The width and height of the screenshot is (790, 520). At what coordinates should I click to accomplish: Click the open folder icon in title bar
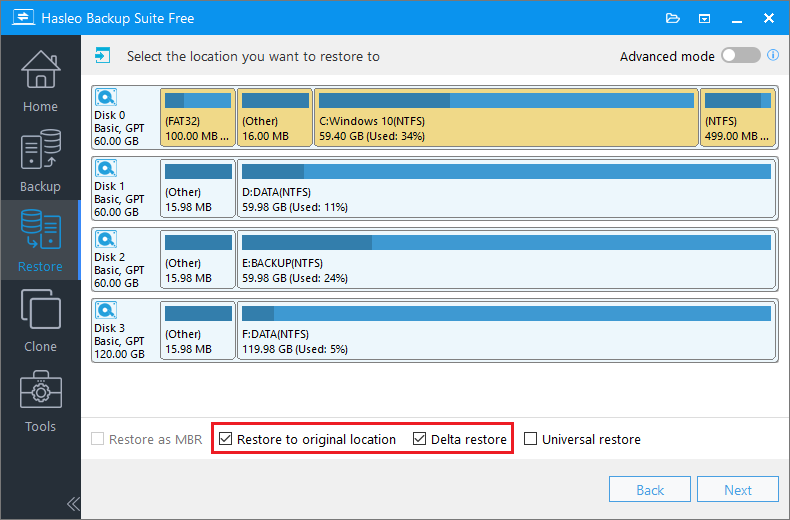point(673,18)
